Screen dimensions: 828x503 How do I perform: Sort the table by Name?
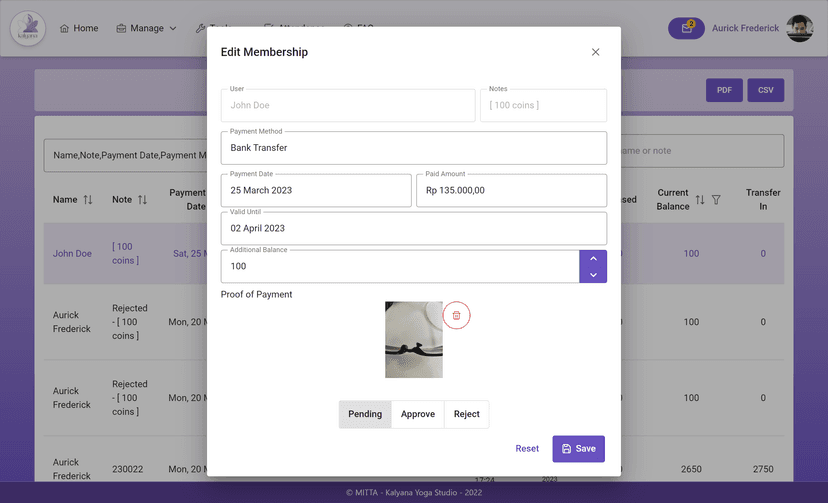(x=88, y=200)
